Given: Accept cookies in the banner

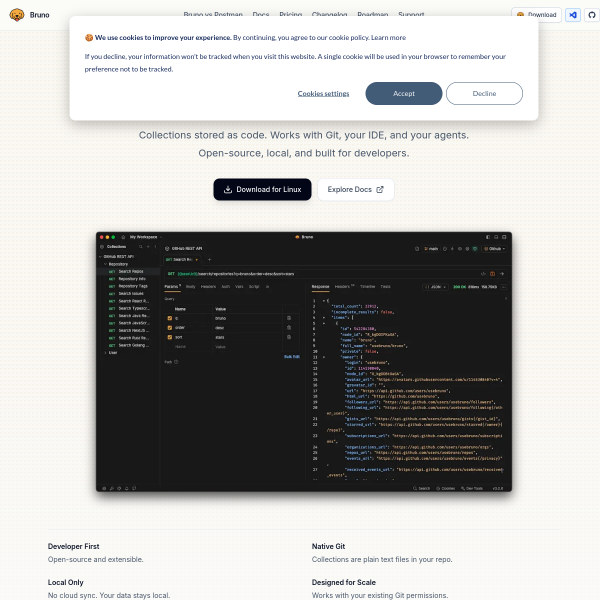Looking at the screenshot, I should click(x=404, y=93).
